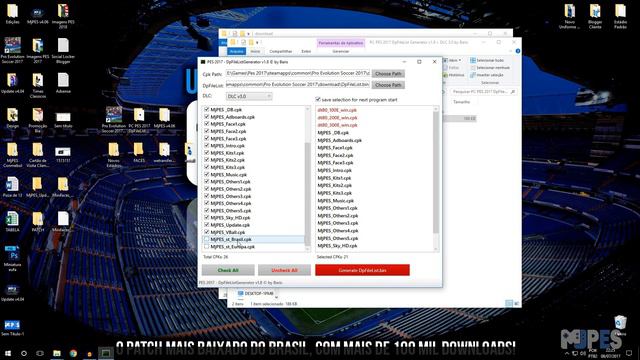Click Choose Path for DpFileList
The width and height of the screenshot is (640, 360).
click(388, 85)
